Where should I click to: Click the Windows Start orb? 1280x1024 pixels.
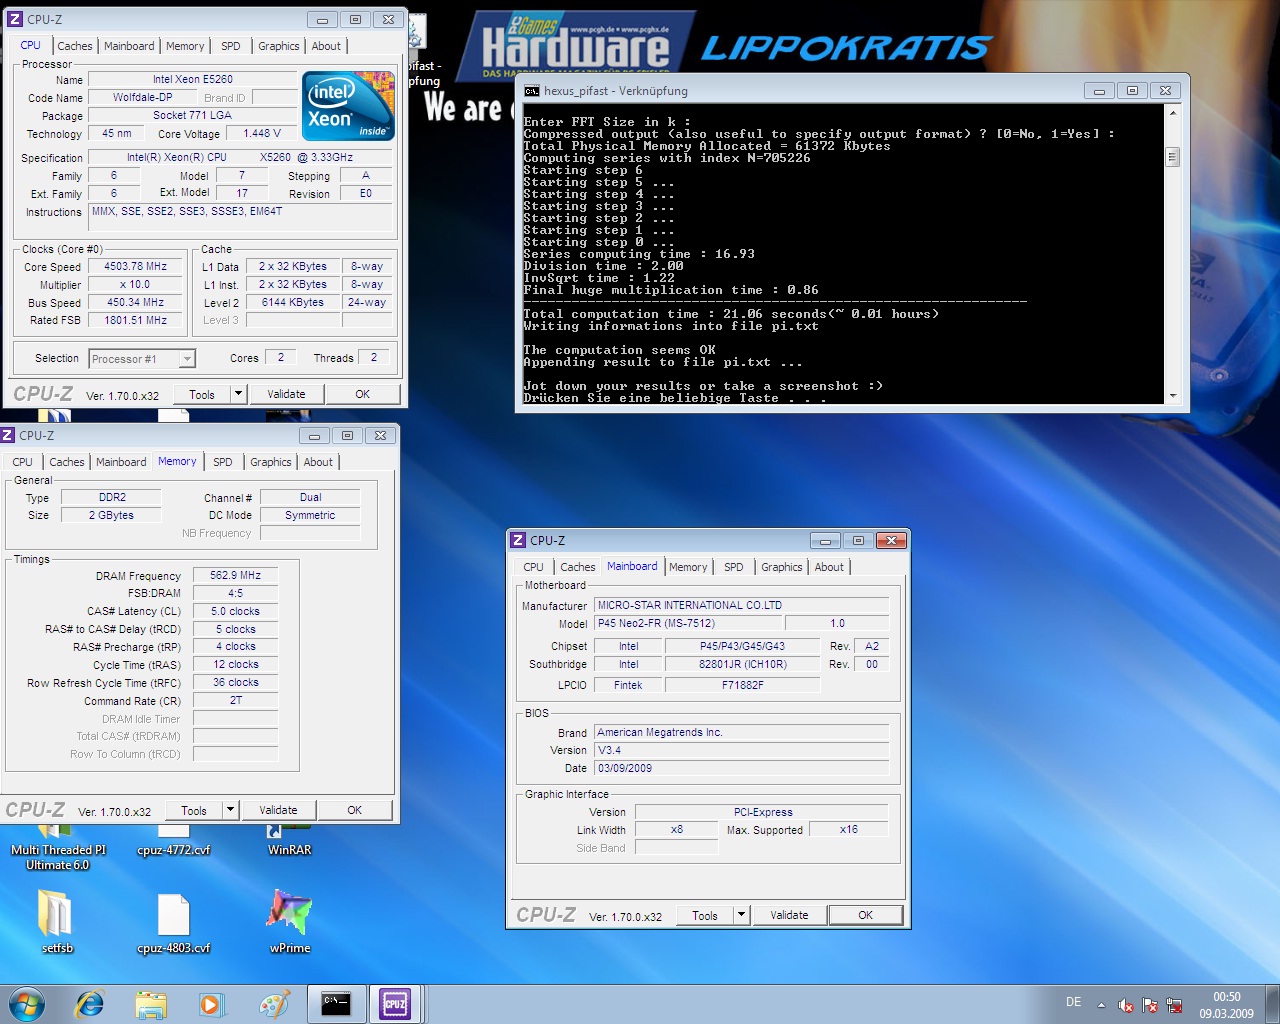click(x=27, y=1004)
